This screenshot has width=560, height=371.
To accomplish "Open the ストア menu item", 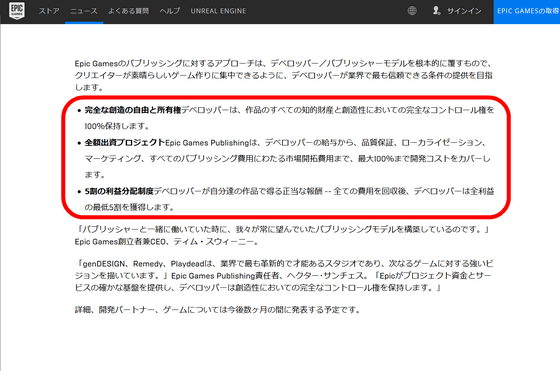I will pyautogui.click(x=49, y=11).
